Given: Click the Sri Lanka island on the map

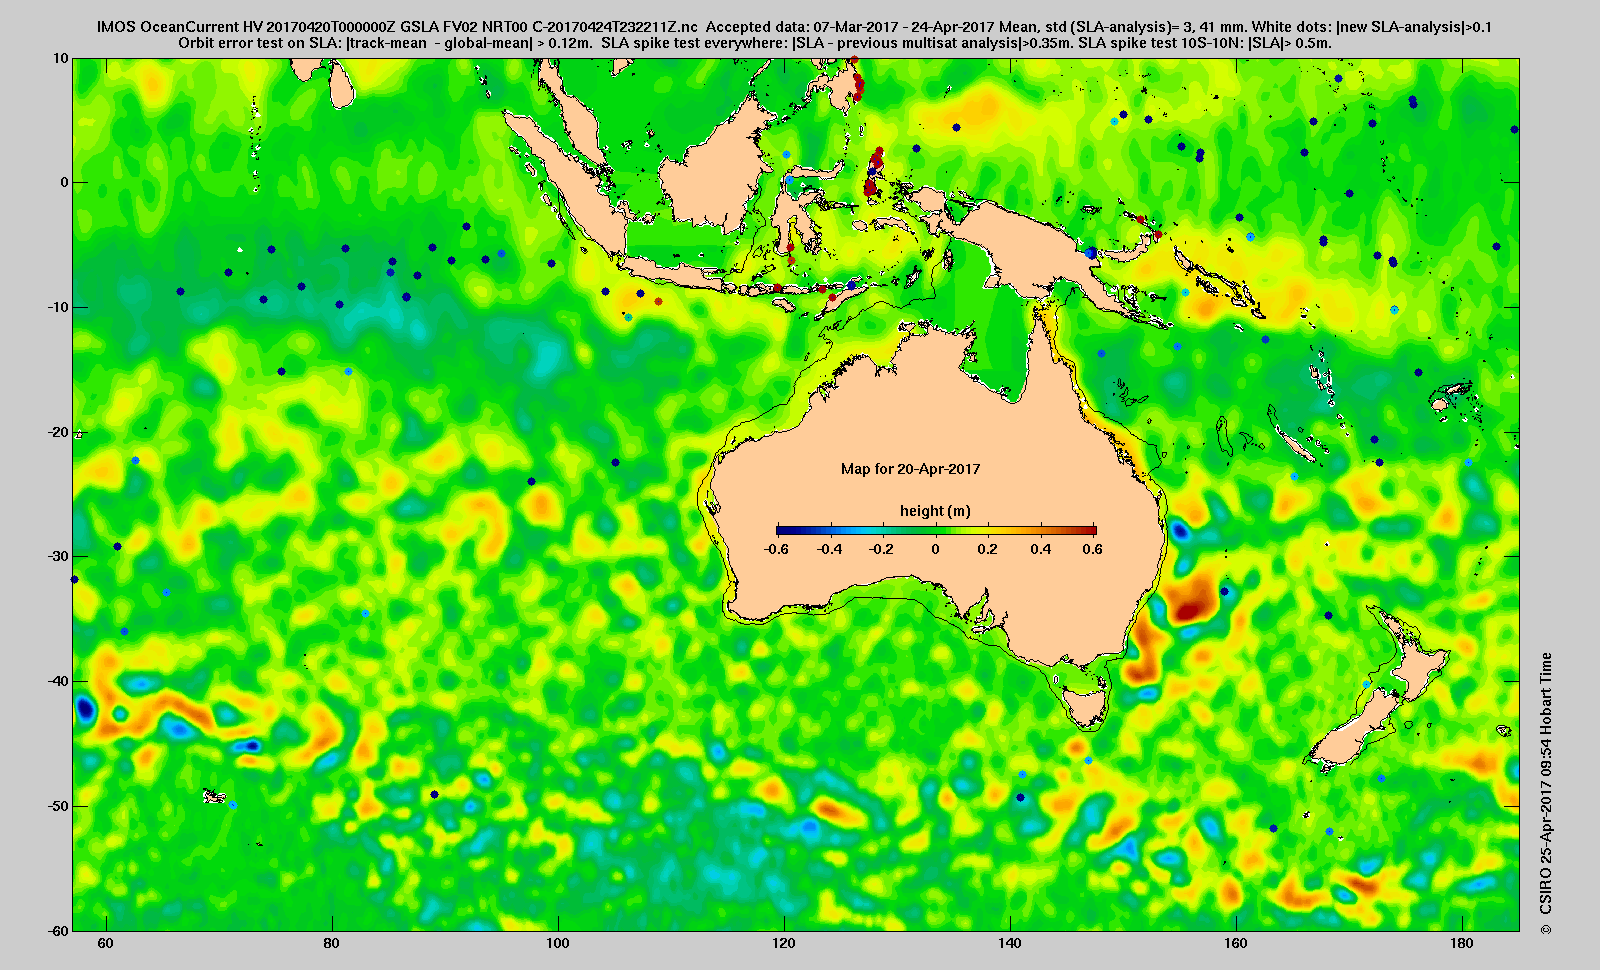Looking at the screenshot, I should (341, 85).
